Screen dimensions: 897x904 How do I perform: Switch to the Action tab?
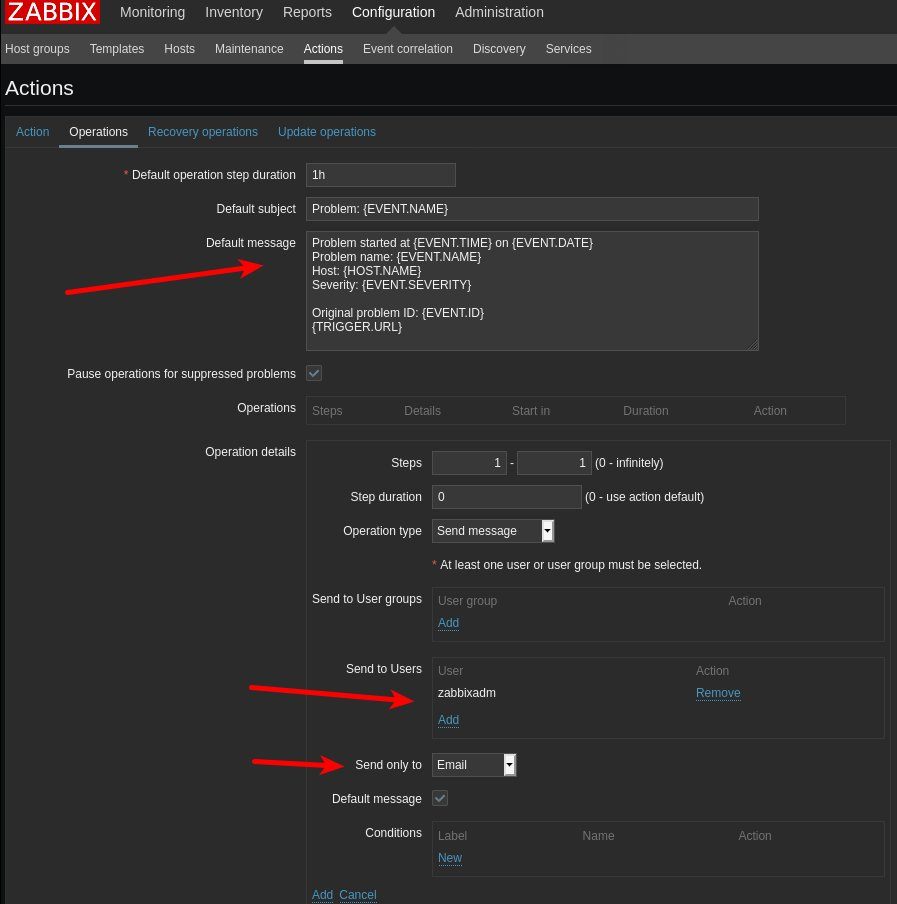(32, 132)
